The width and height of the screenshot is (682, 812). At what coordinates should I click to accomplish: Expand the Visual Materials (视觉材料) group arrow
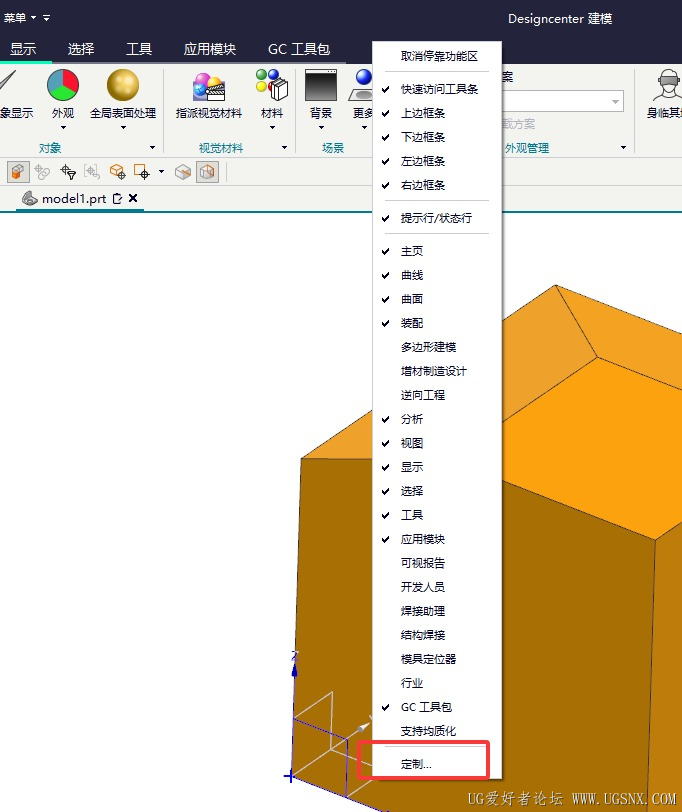284,148
